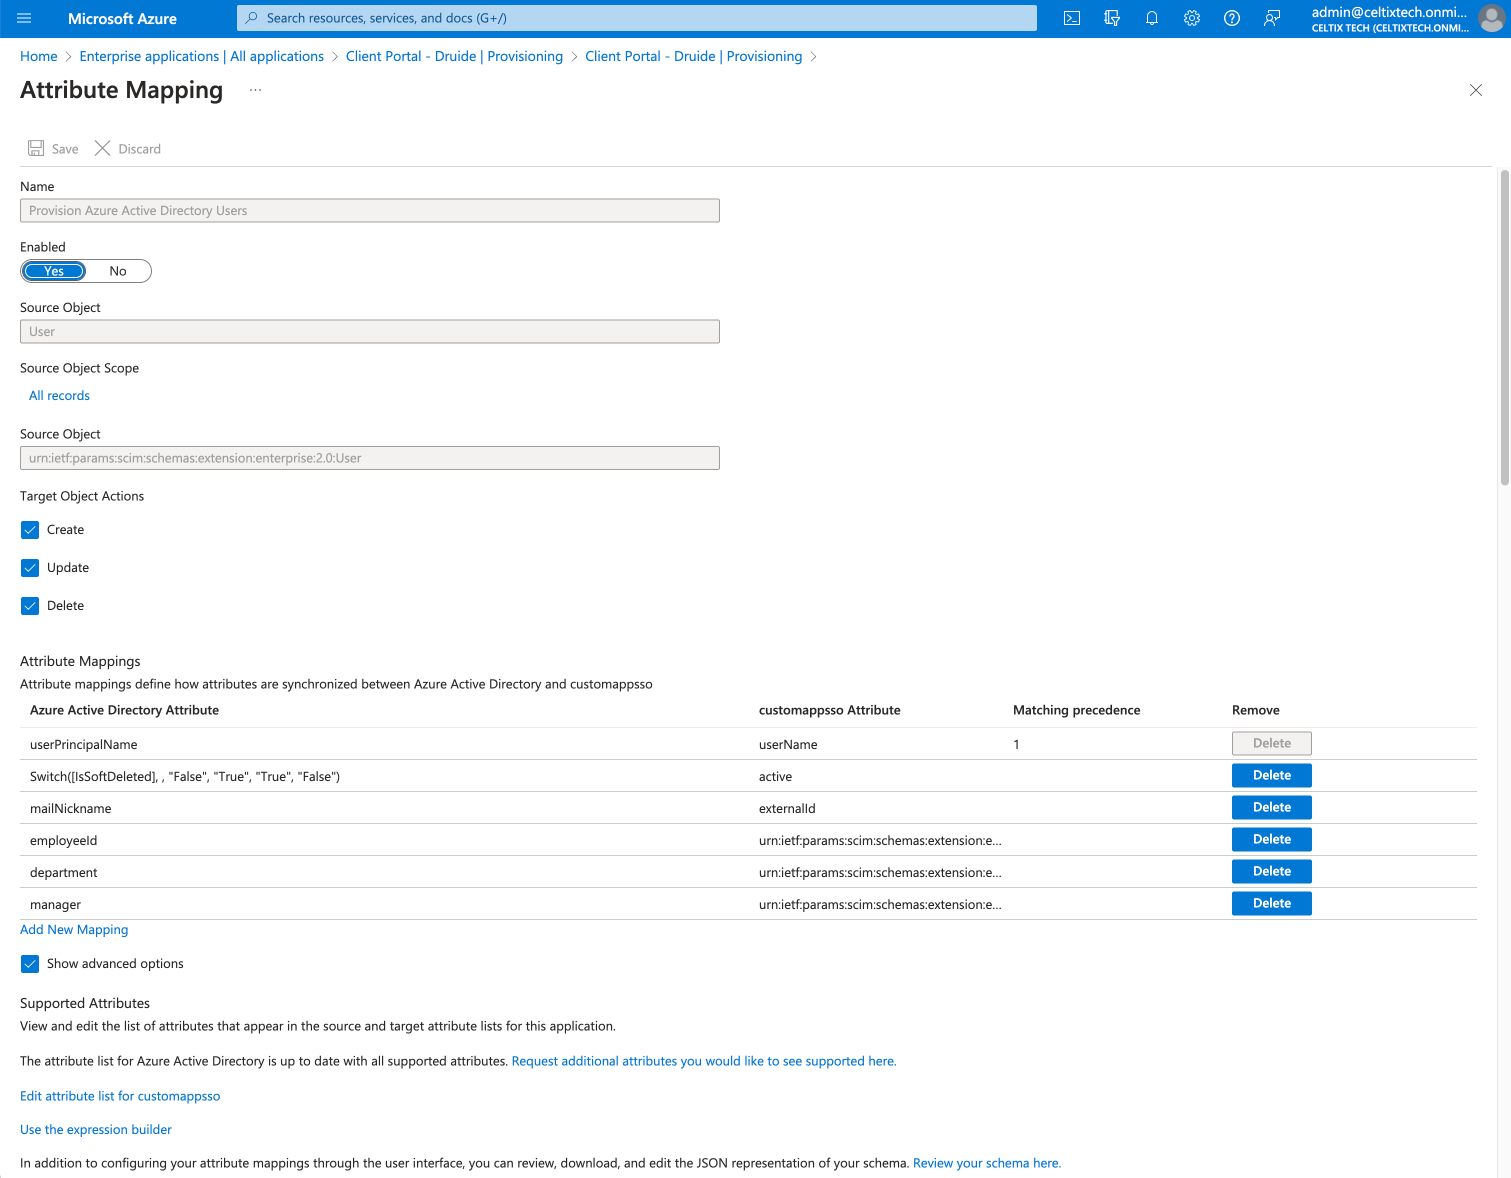The height and width of the screenshot is (1178, 1511).
Task: Set Enabled toggle to No
Action: click(118, 271)
